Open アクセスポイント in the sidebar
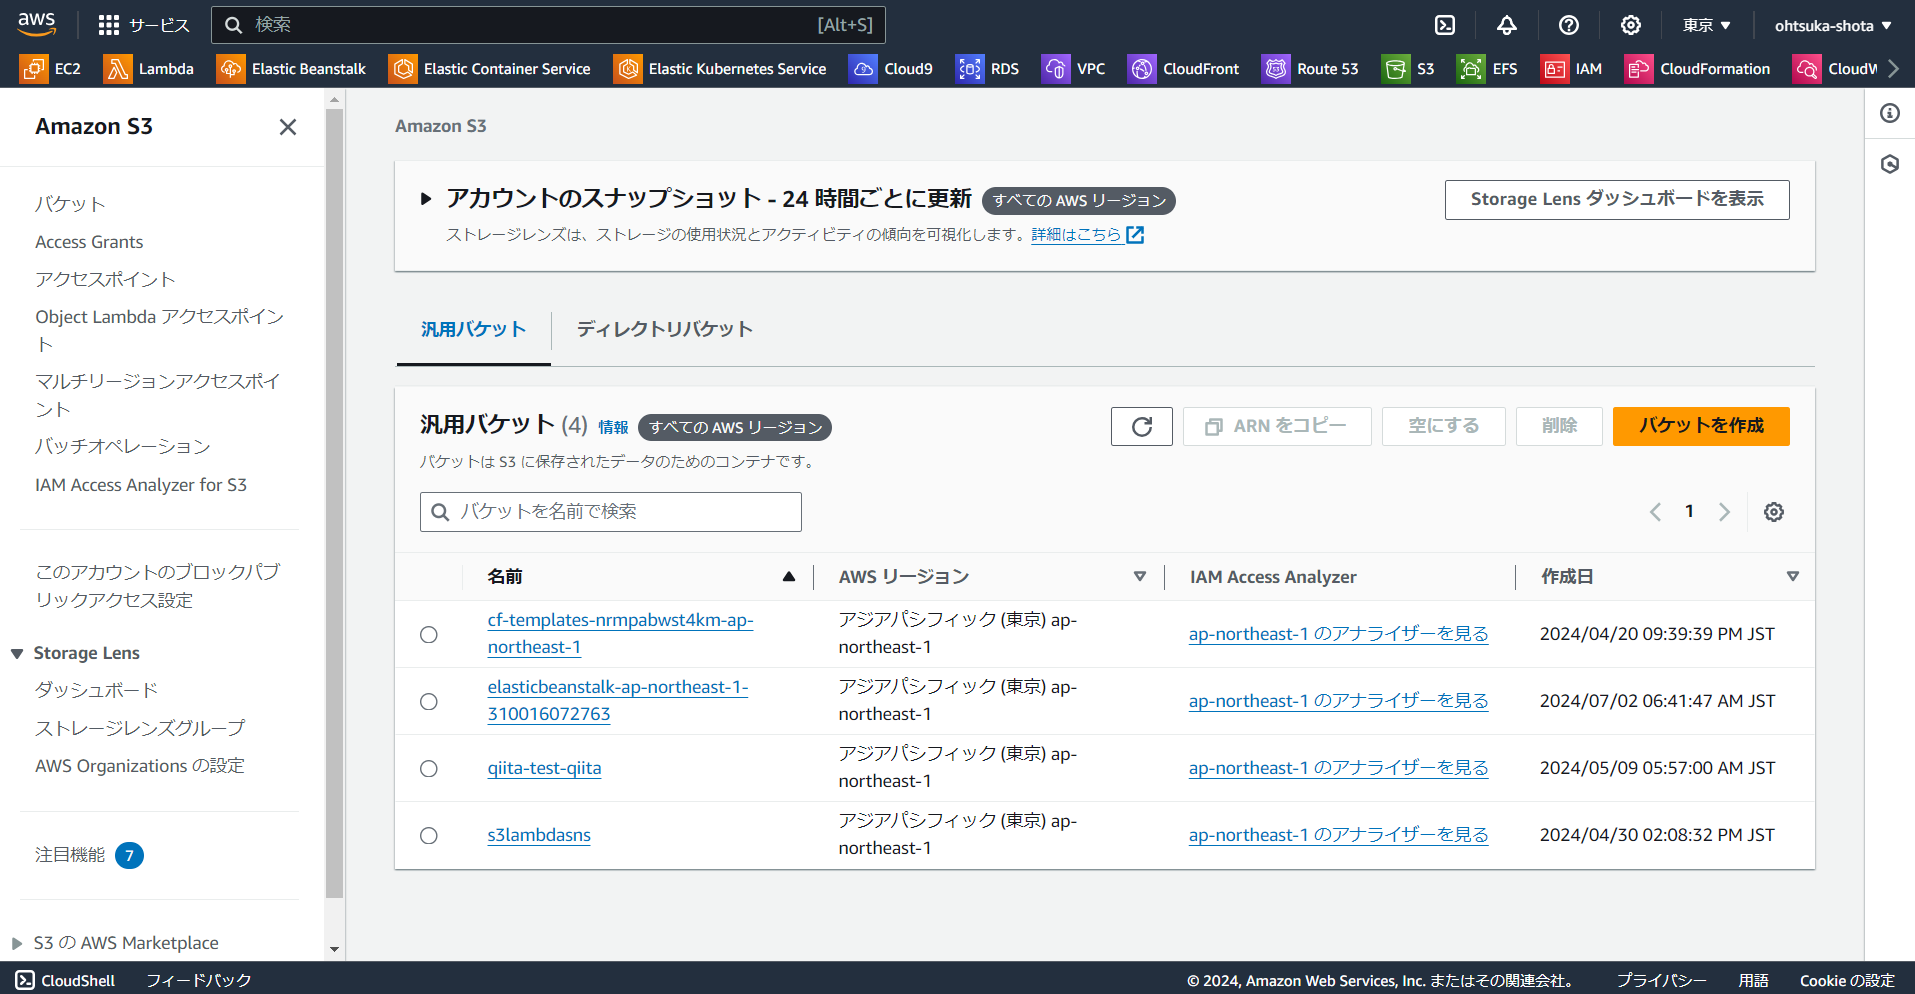Viewport: 1915px width, 994px height. pyautogui.click(x=105, y=280)
